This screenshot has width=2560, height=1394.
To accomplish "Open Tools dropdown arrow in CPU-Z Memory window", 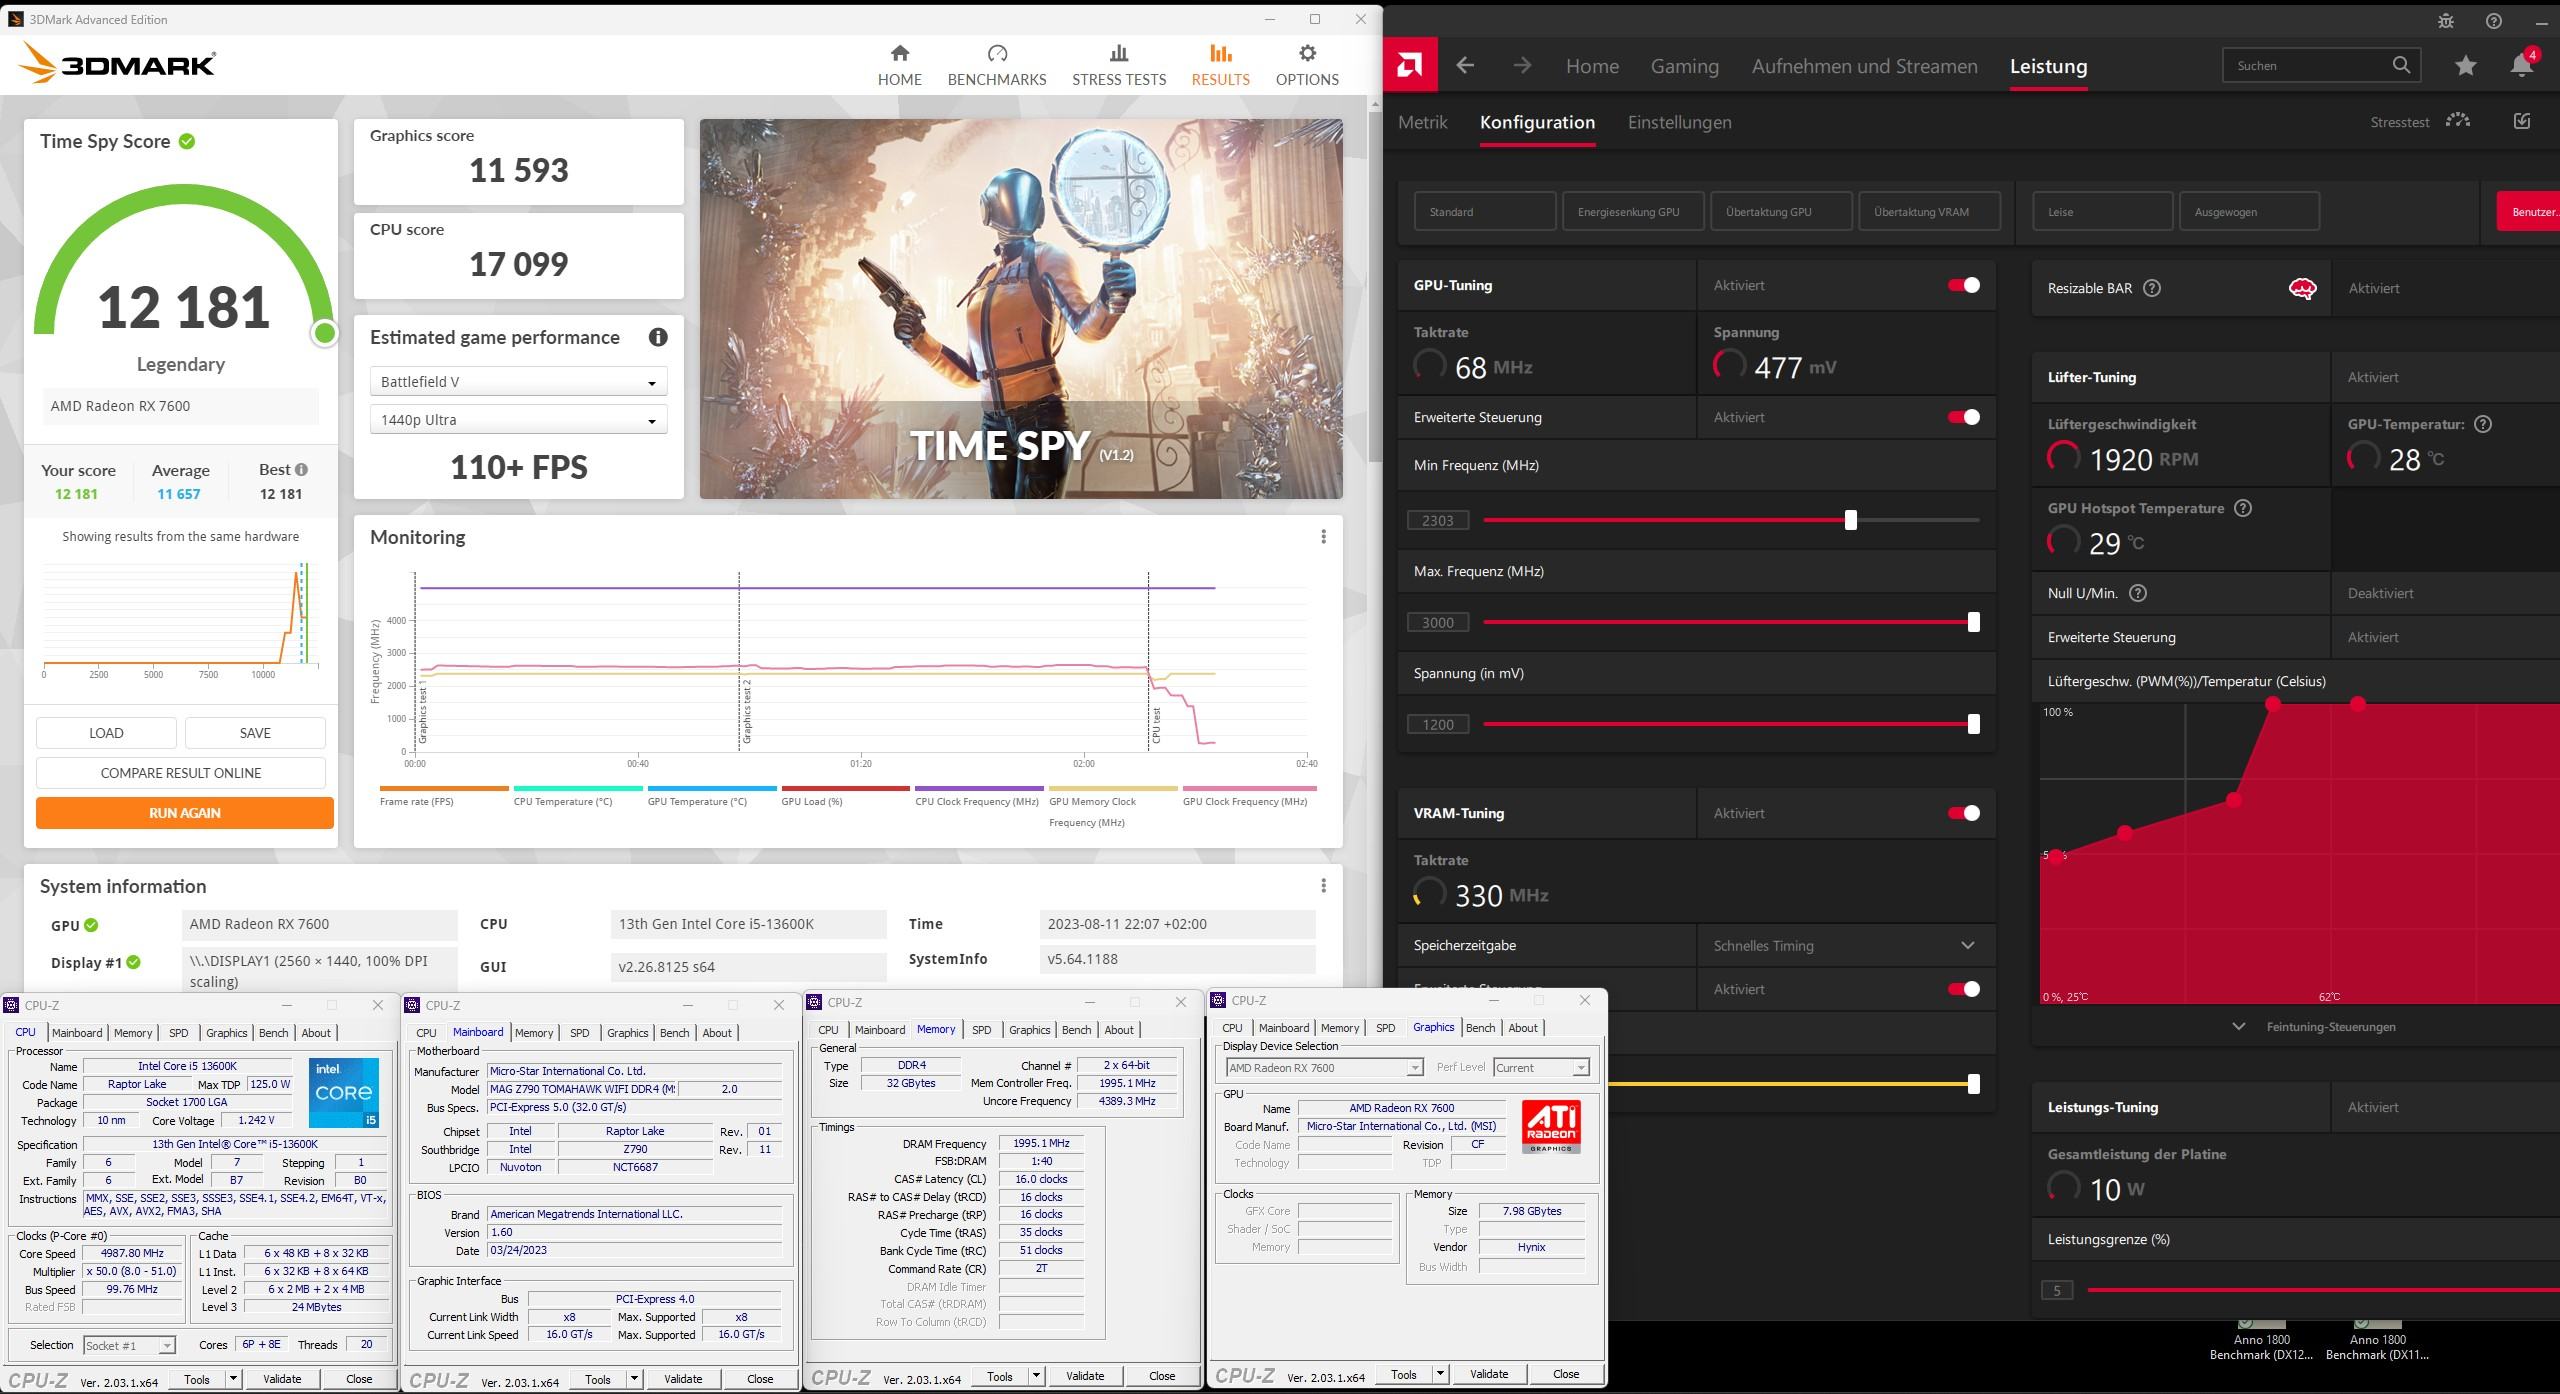I will pos(1036,1376).
